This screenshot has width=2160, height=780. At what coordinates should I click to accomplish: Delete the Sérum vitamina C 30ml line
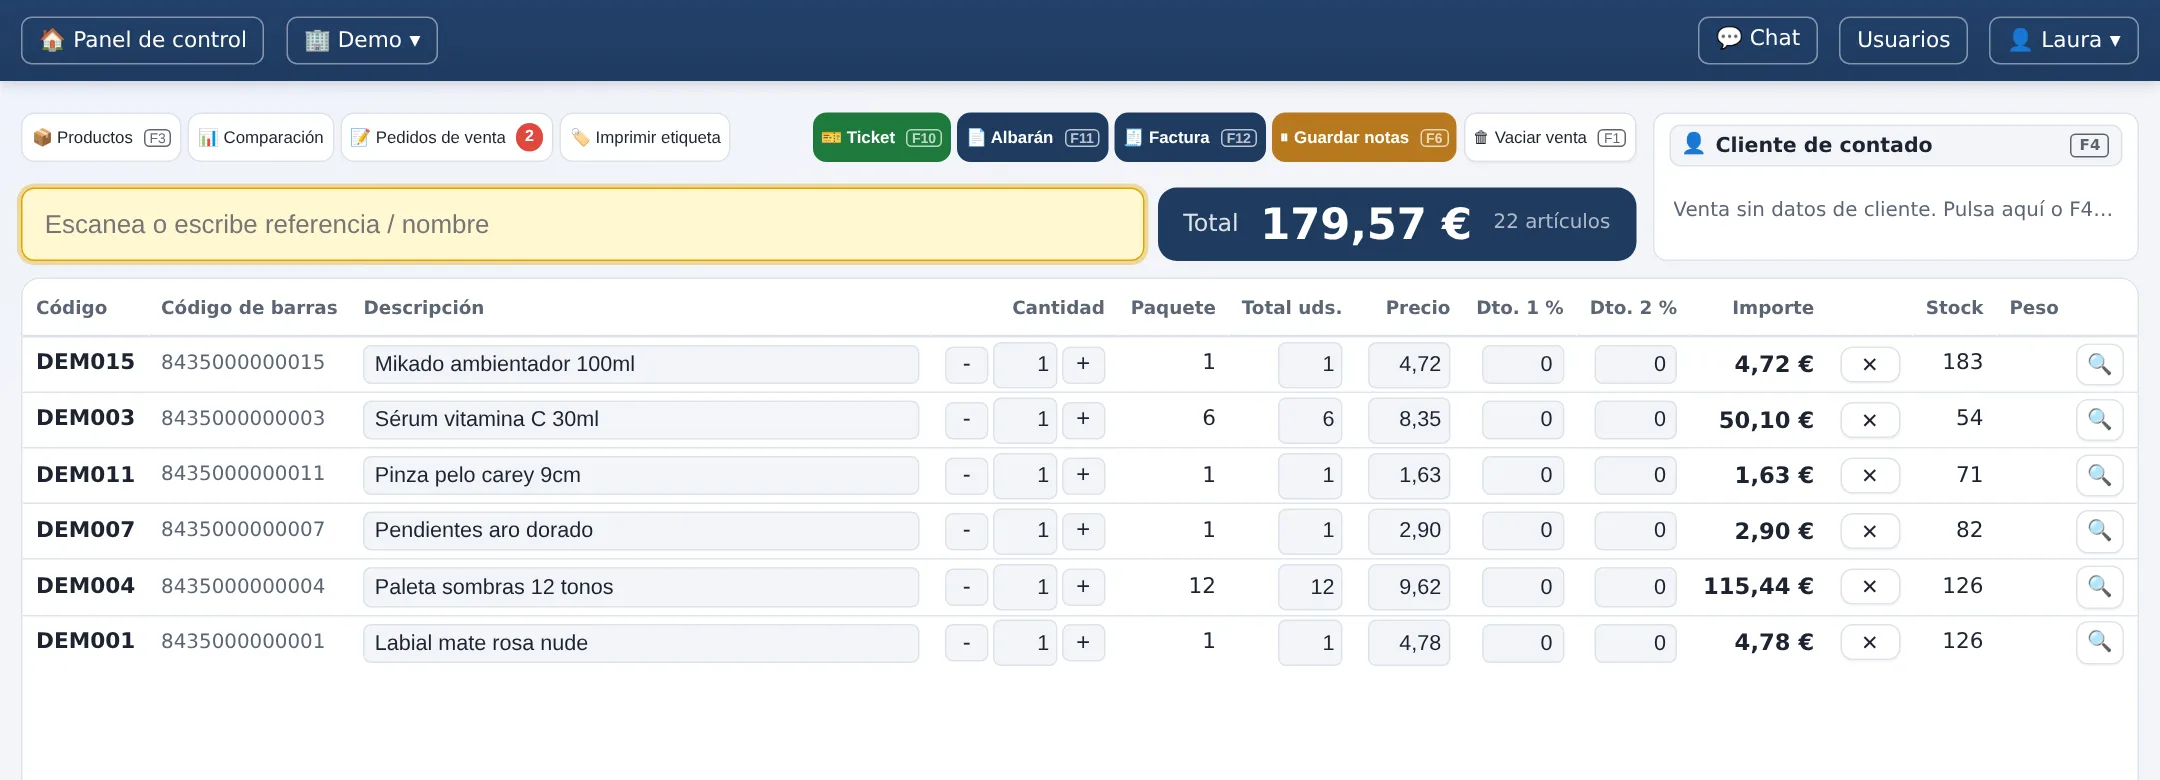[1870, 421]
